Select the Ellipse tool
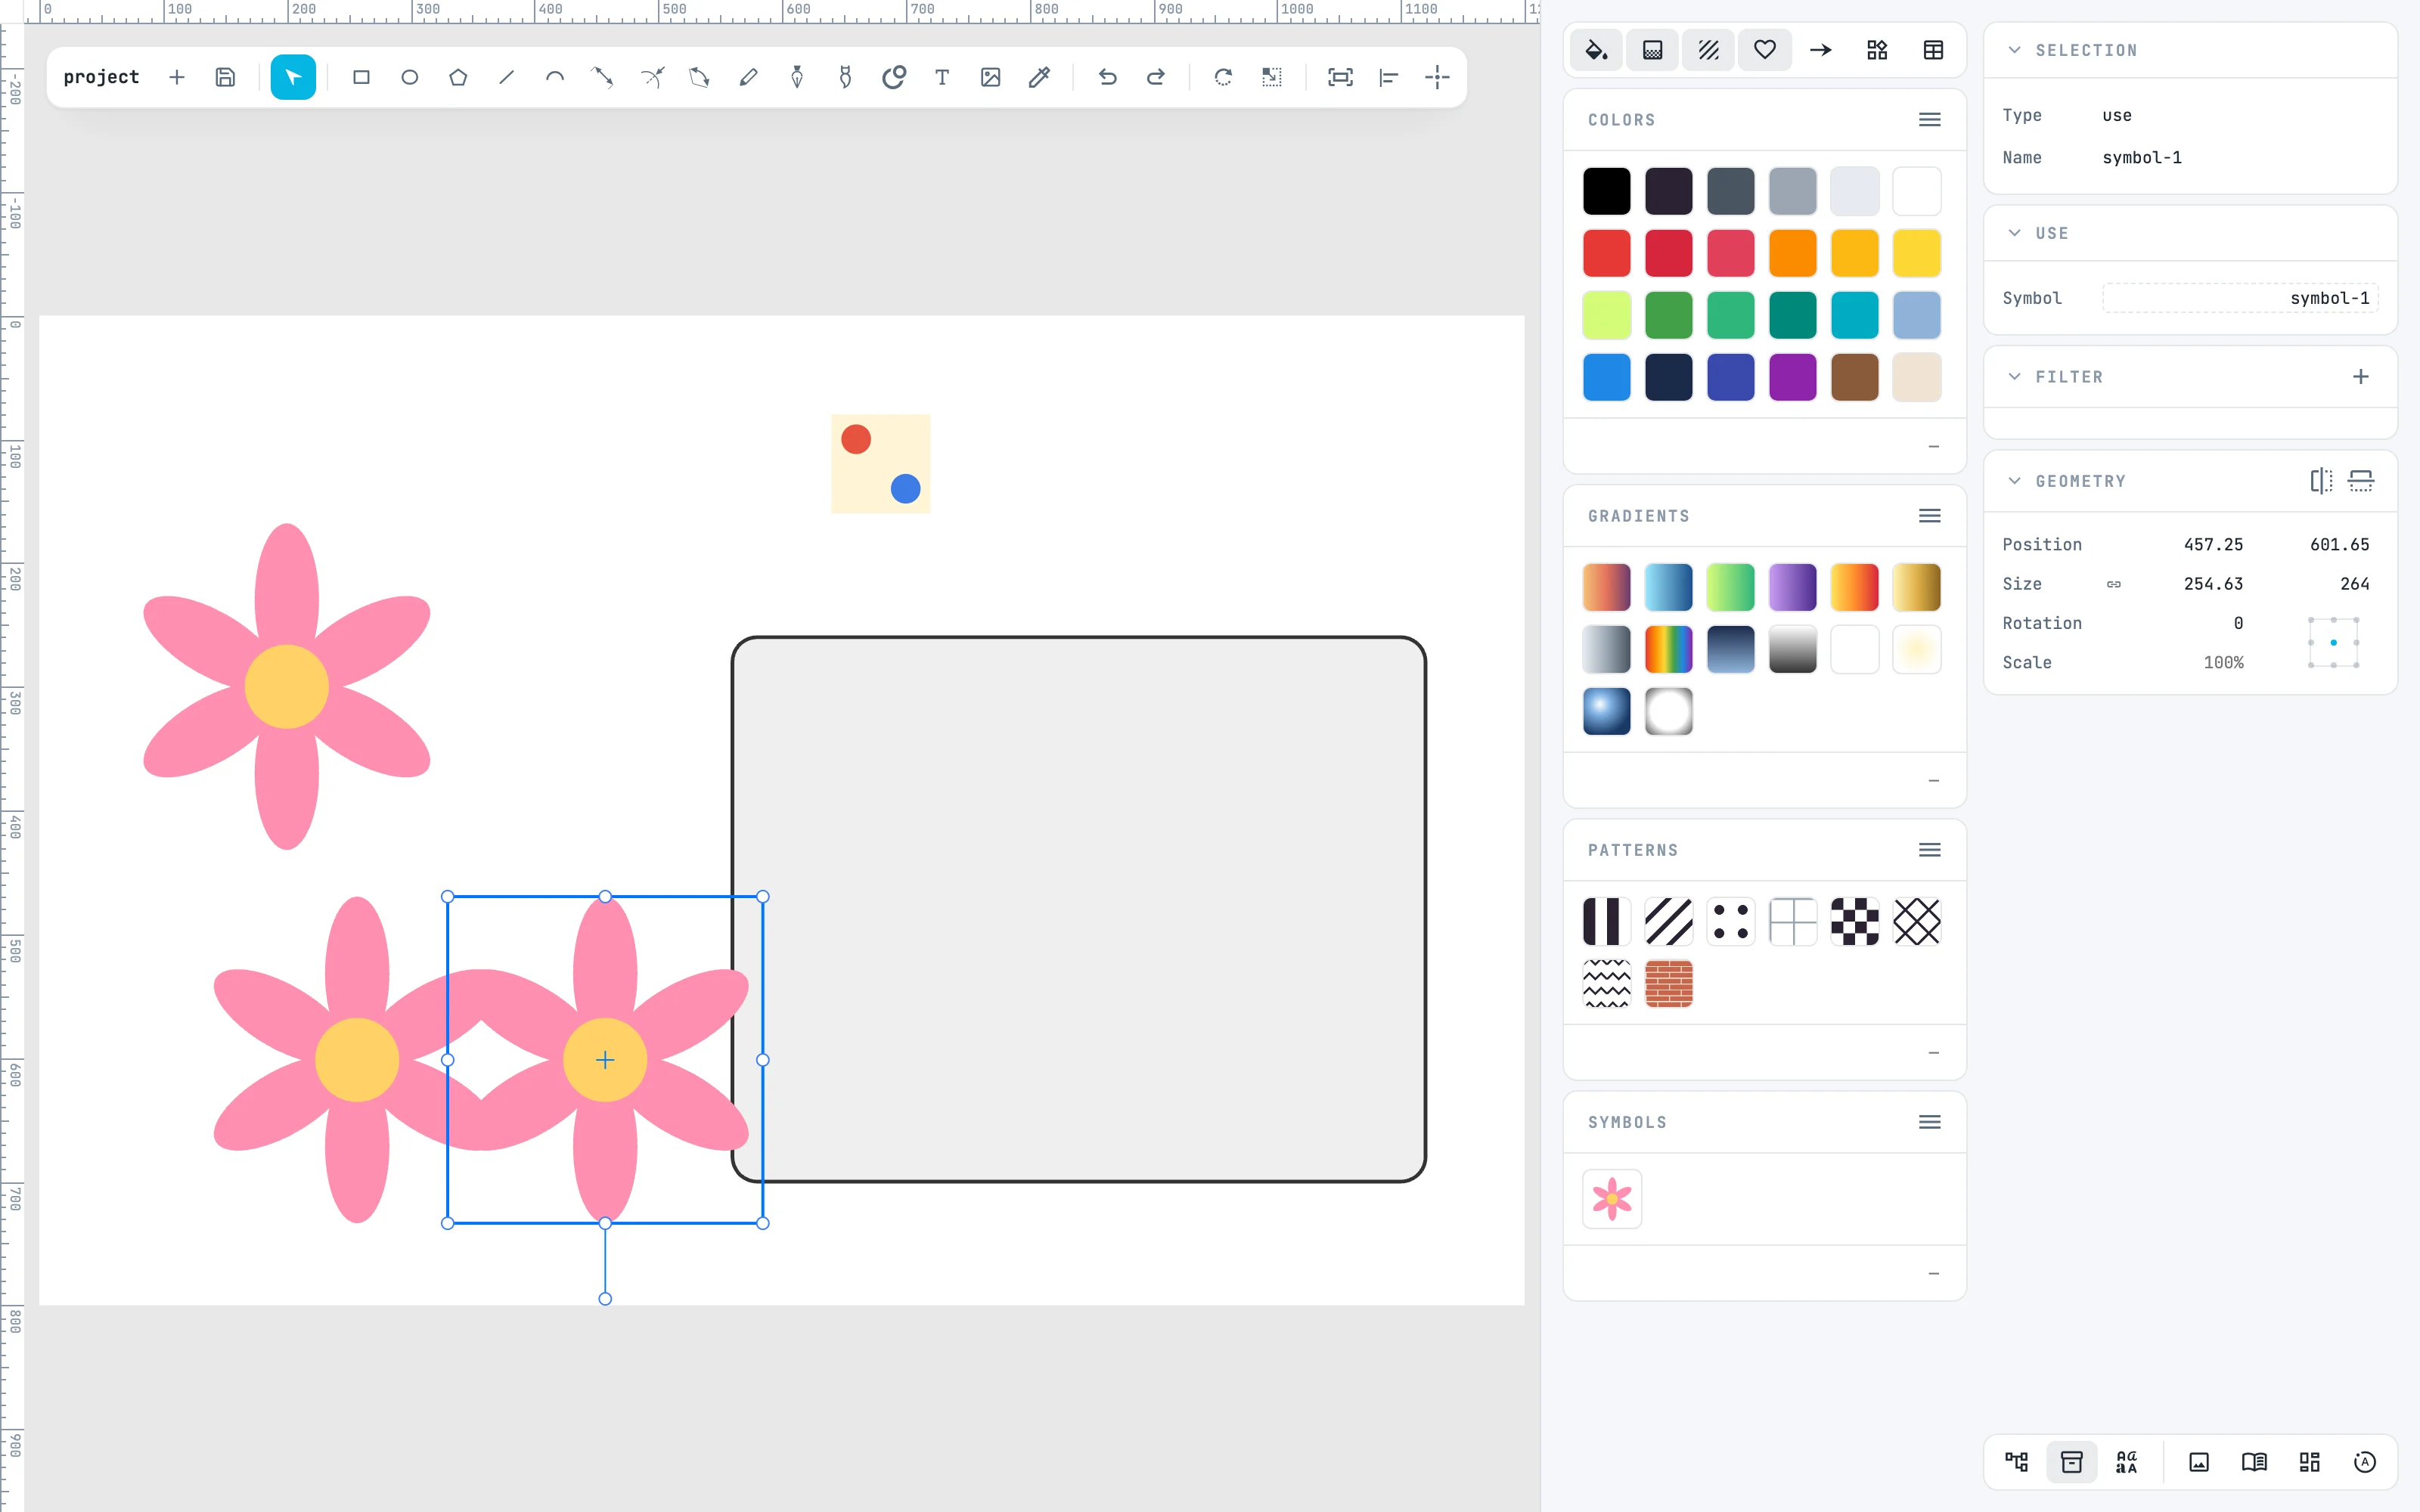 (409, 77)
